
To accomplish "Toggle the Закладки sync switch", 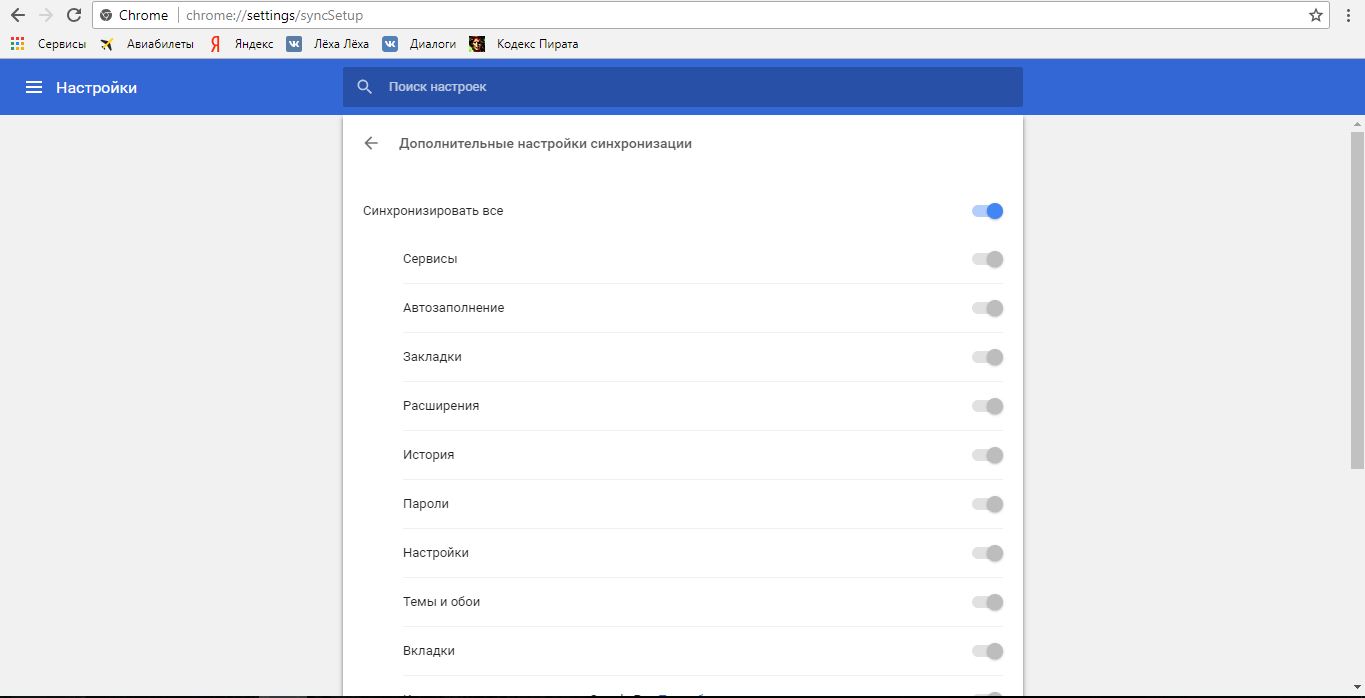I will (987, 357).
